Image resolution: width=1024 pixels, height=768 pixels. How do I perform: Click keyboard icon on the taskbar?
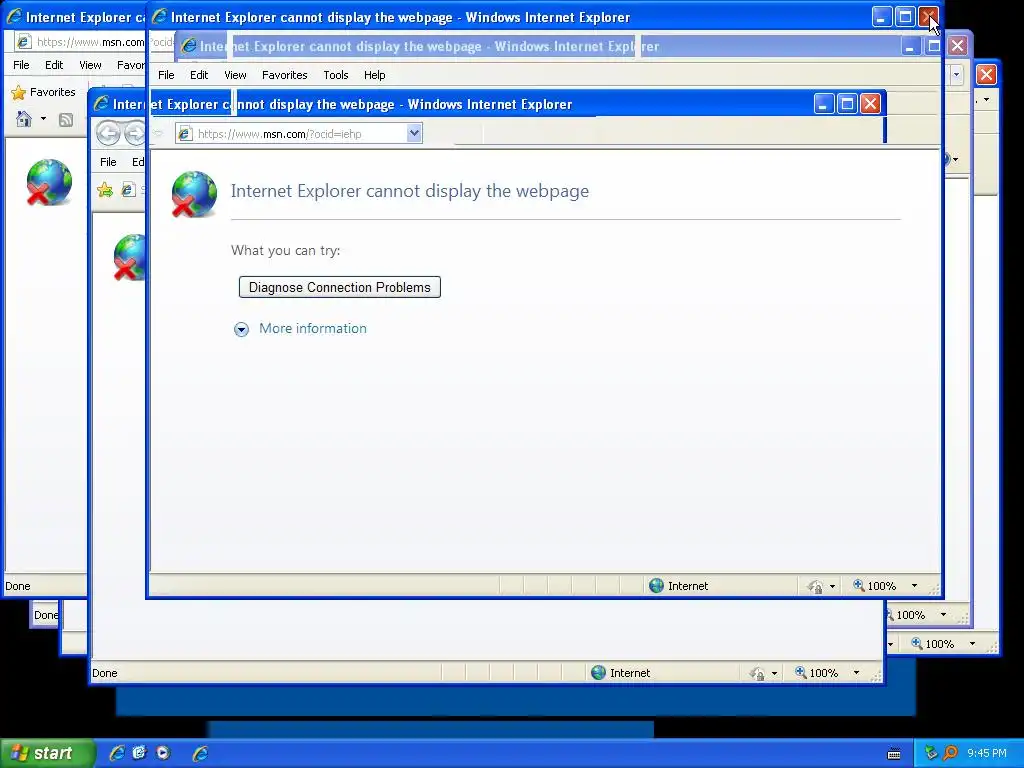[894, 754]
